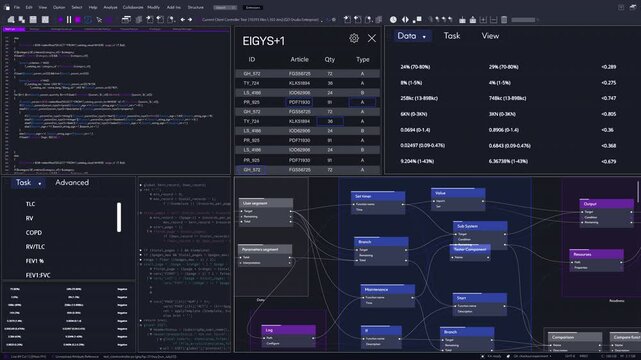The height and width of the screenshot is (360, 641).
Task: Click the stacked layers icon in toolbar
Action: (139, 20)
